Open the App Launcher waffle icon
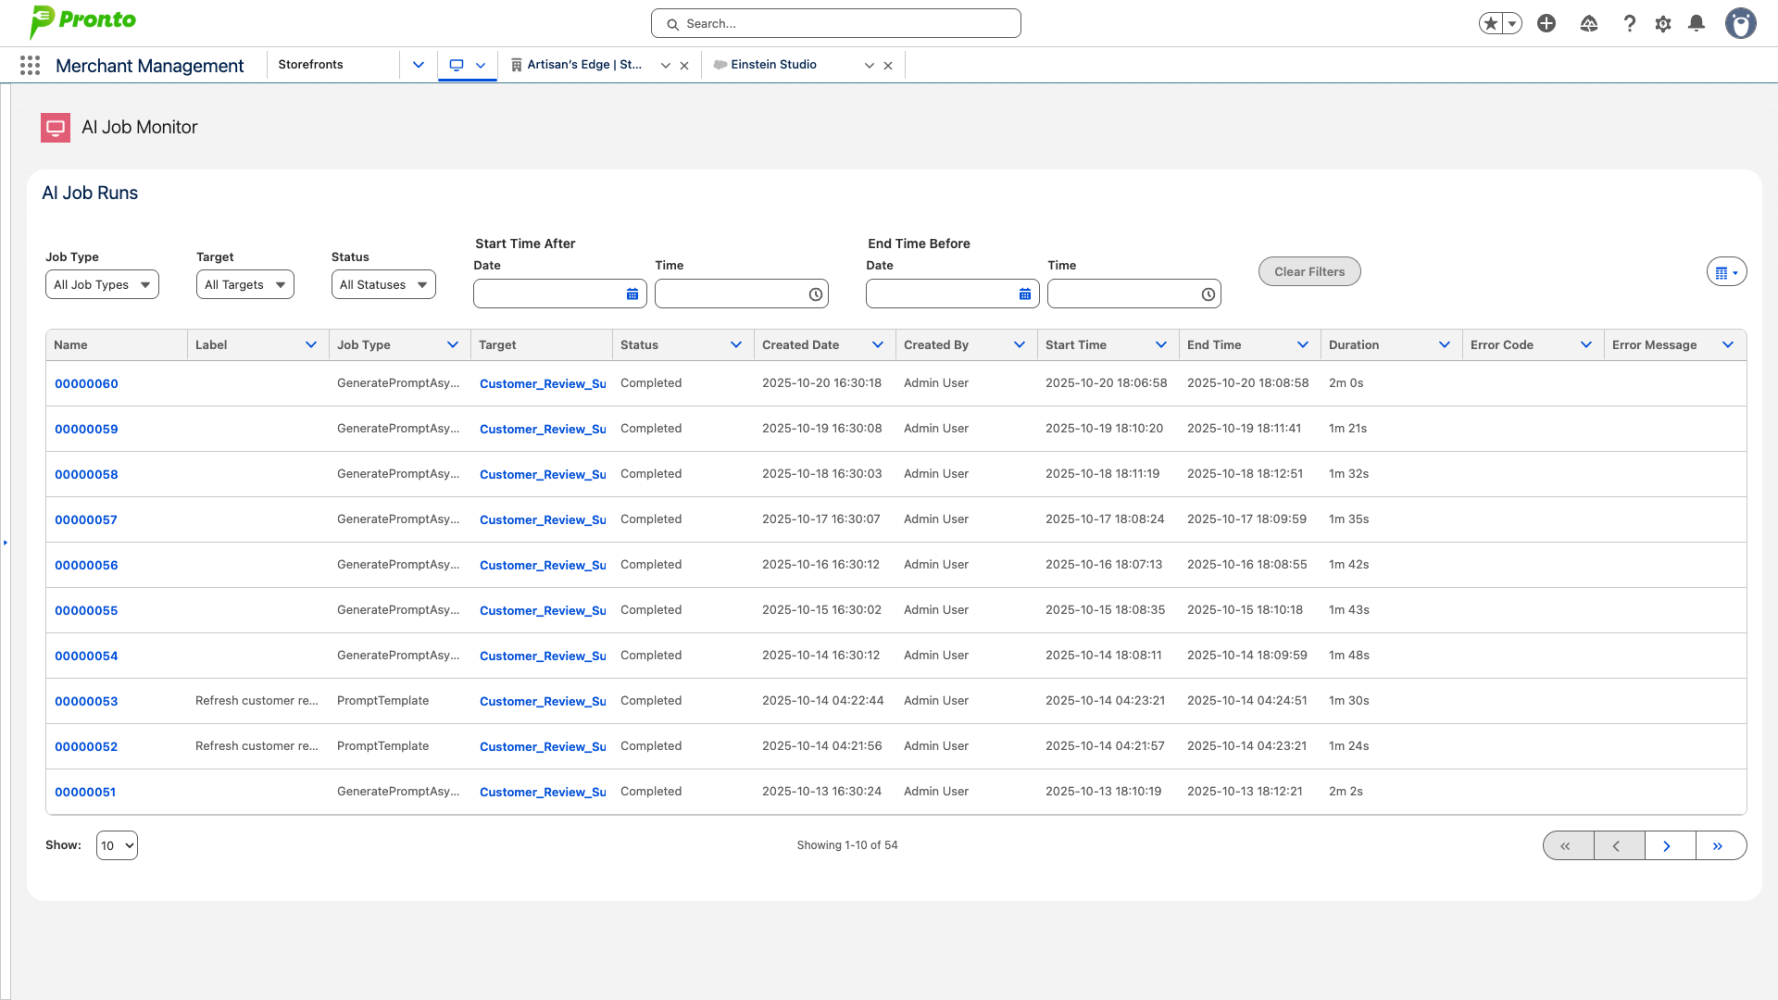This screenshot has height=1000, width=1778. [29, 65]
